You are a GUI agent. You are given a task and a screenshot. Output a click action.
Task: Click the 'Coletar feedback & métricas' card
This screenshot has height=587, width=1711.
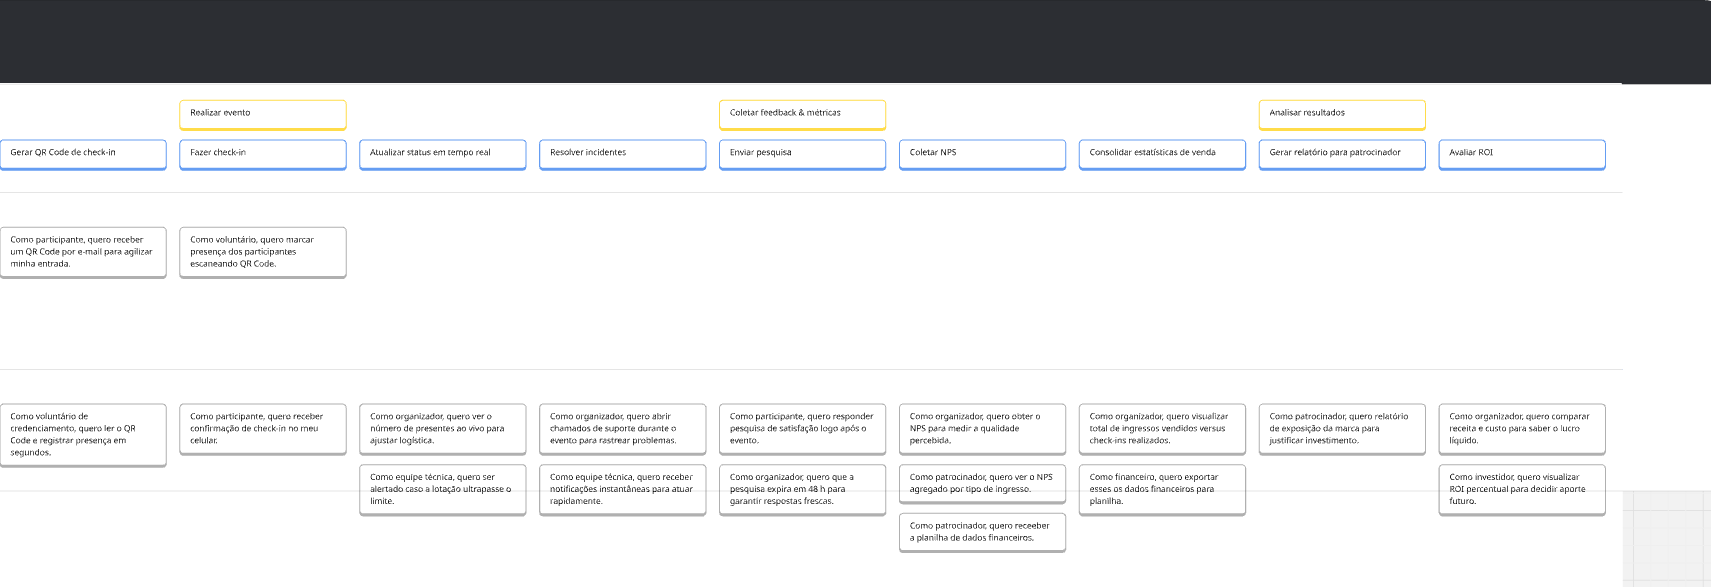[802, 114]
